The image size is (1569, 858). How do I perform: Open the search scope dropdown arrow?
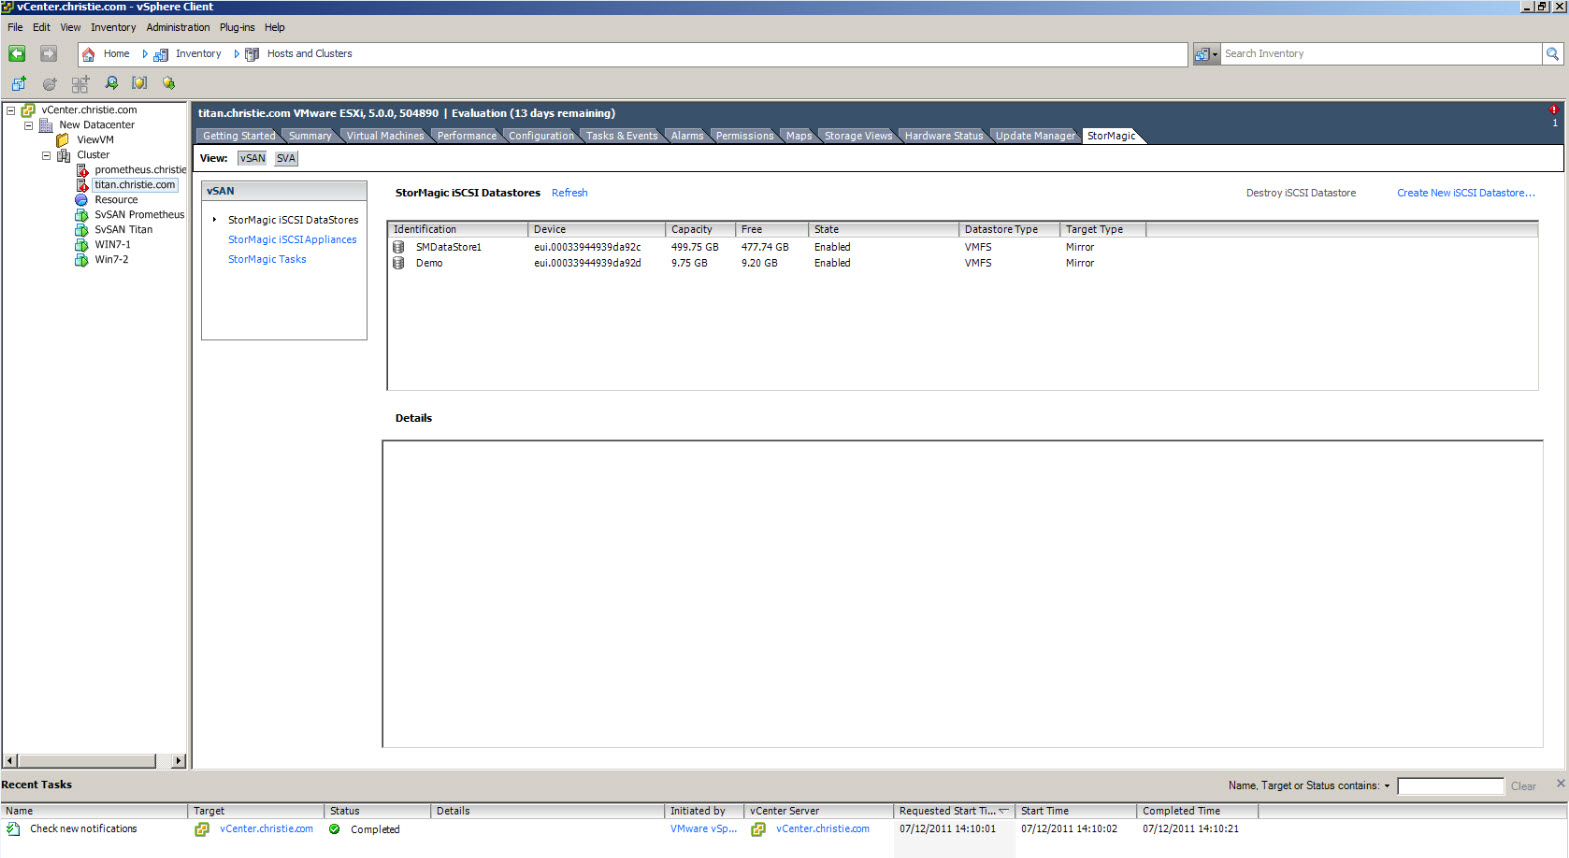tap(1215, 54)
